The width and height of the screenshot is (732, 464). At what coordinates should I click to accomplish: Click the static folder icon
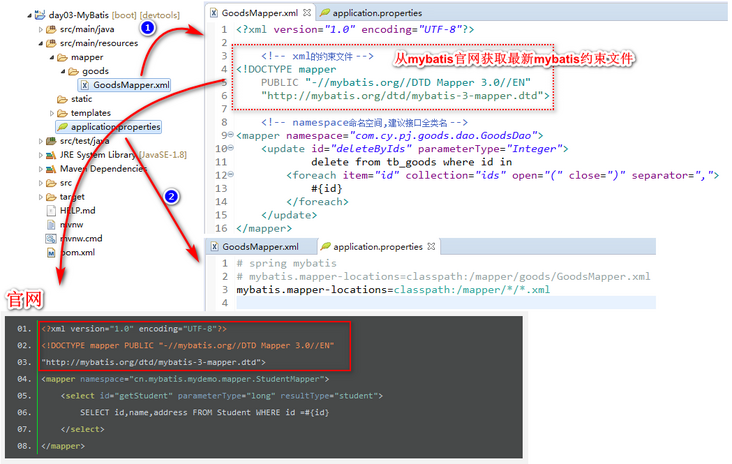62,99
